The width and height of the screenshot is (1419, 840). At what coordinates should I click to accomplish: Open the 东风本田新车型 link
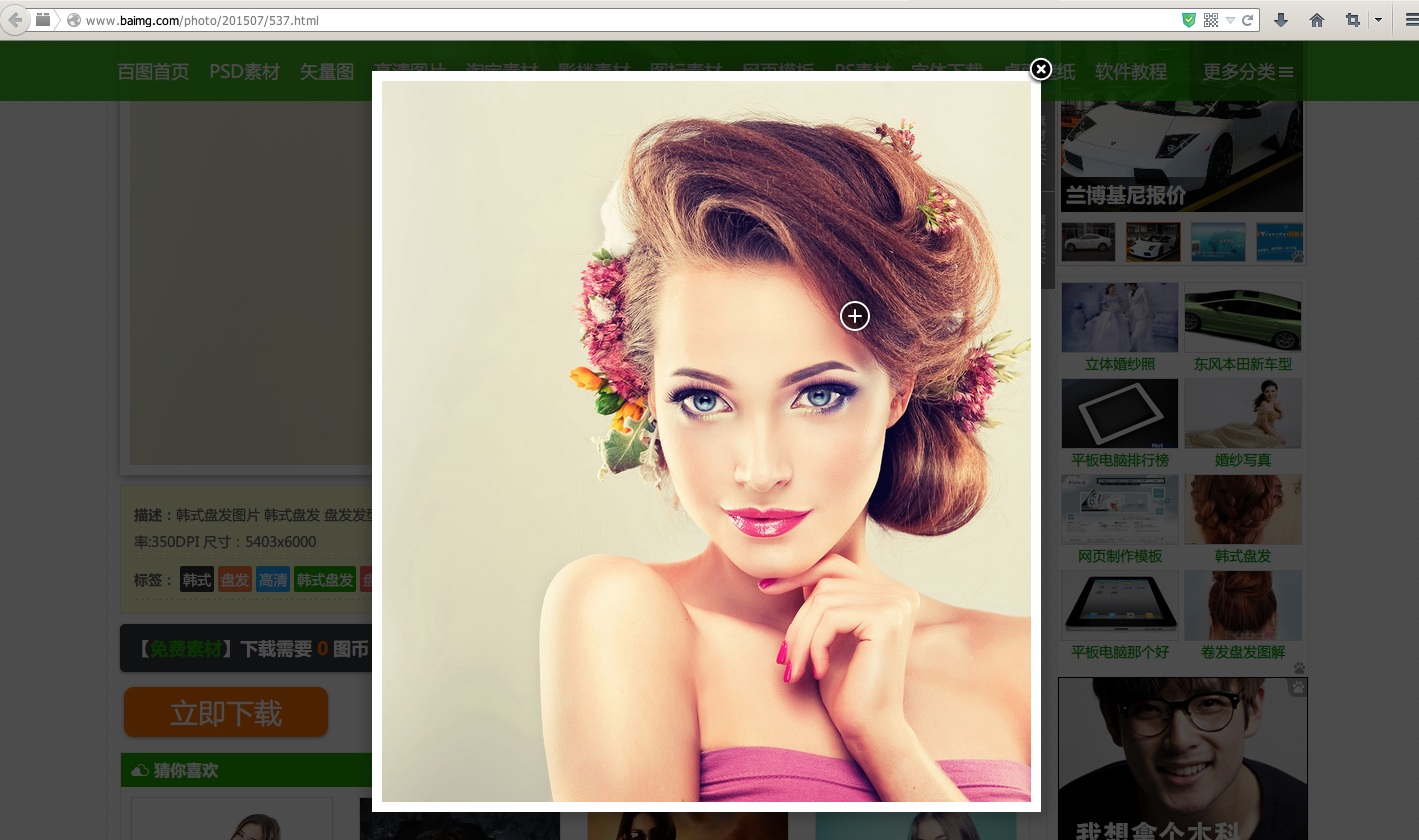point(1243,364)
